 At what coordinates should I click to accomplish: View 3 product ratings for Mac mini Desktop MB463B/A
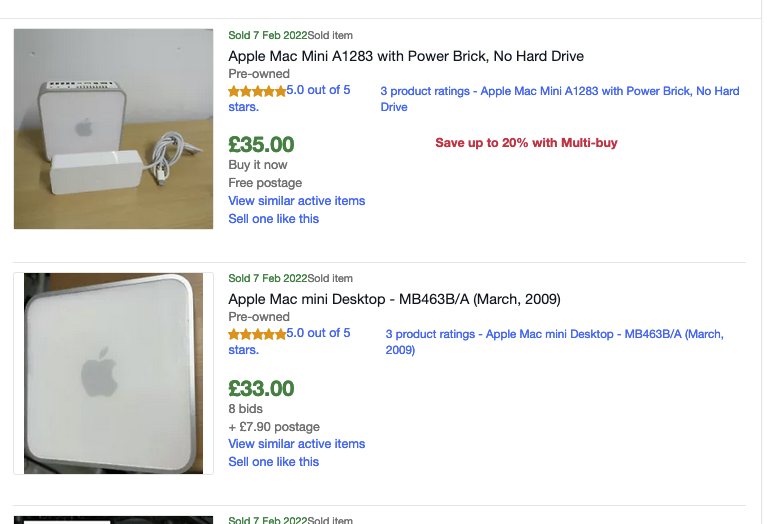554,334
